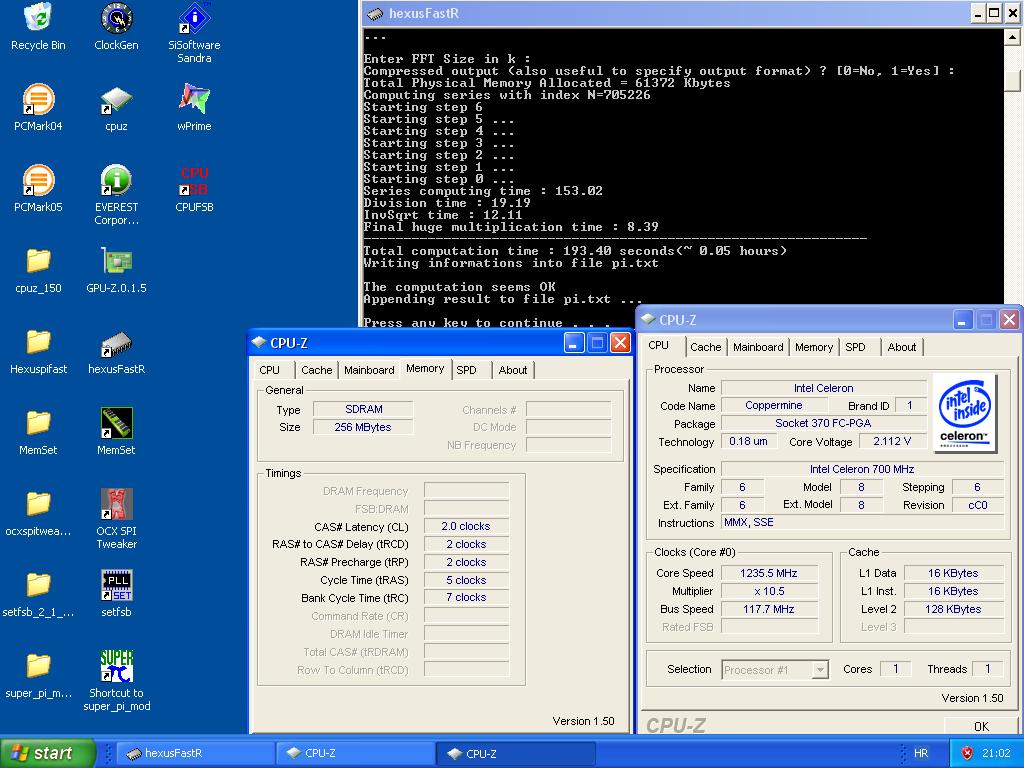Image resolution: width=1024 pixels, height=768 pixels.
Task: Open About tab in the processor CPU-Z window
Action: coord(902,347)
